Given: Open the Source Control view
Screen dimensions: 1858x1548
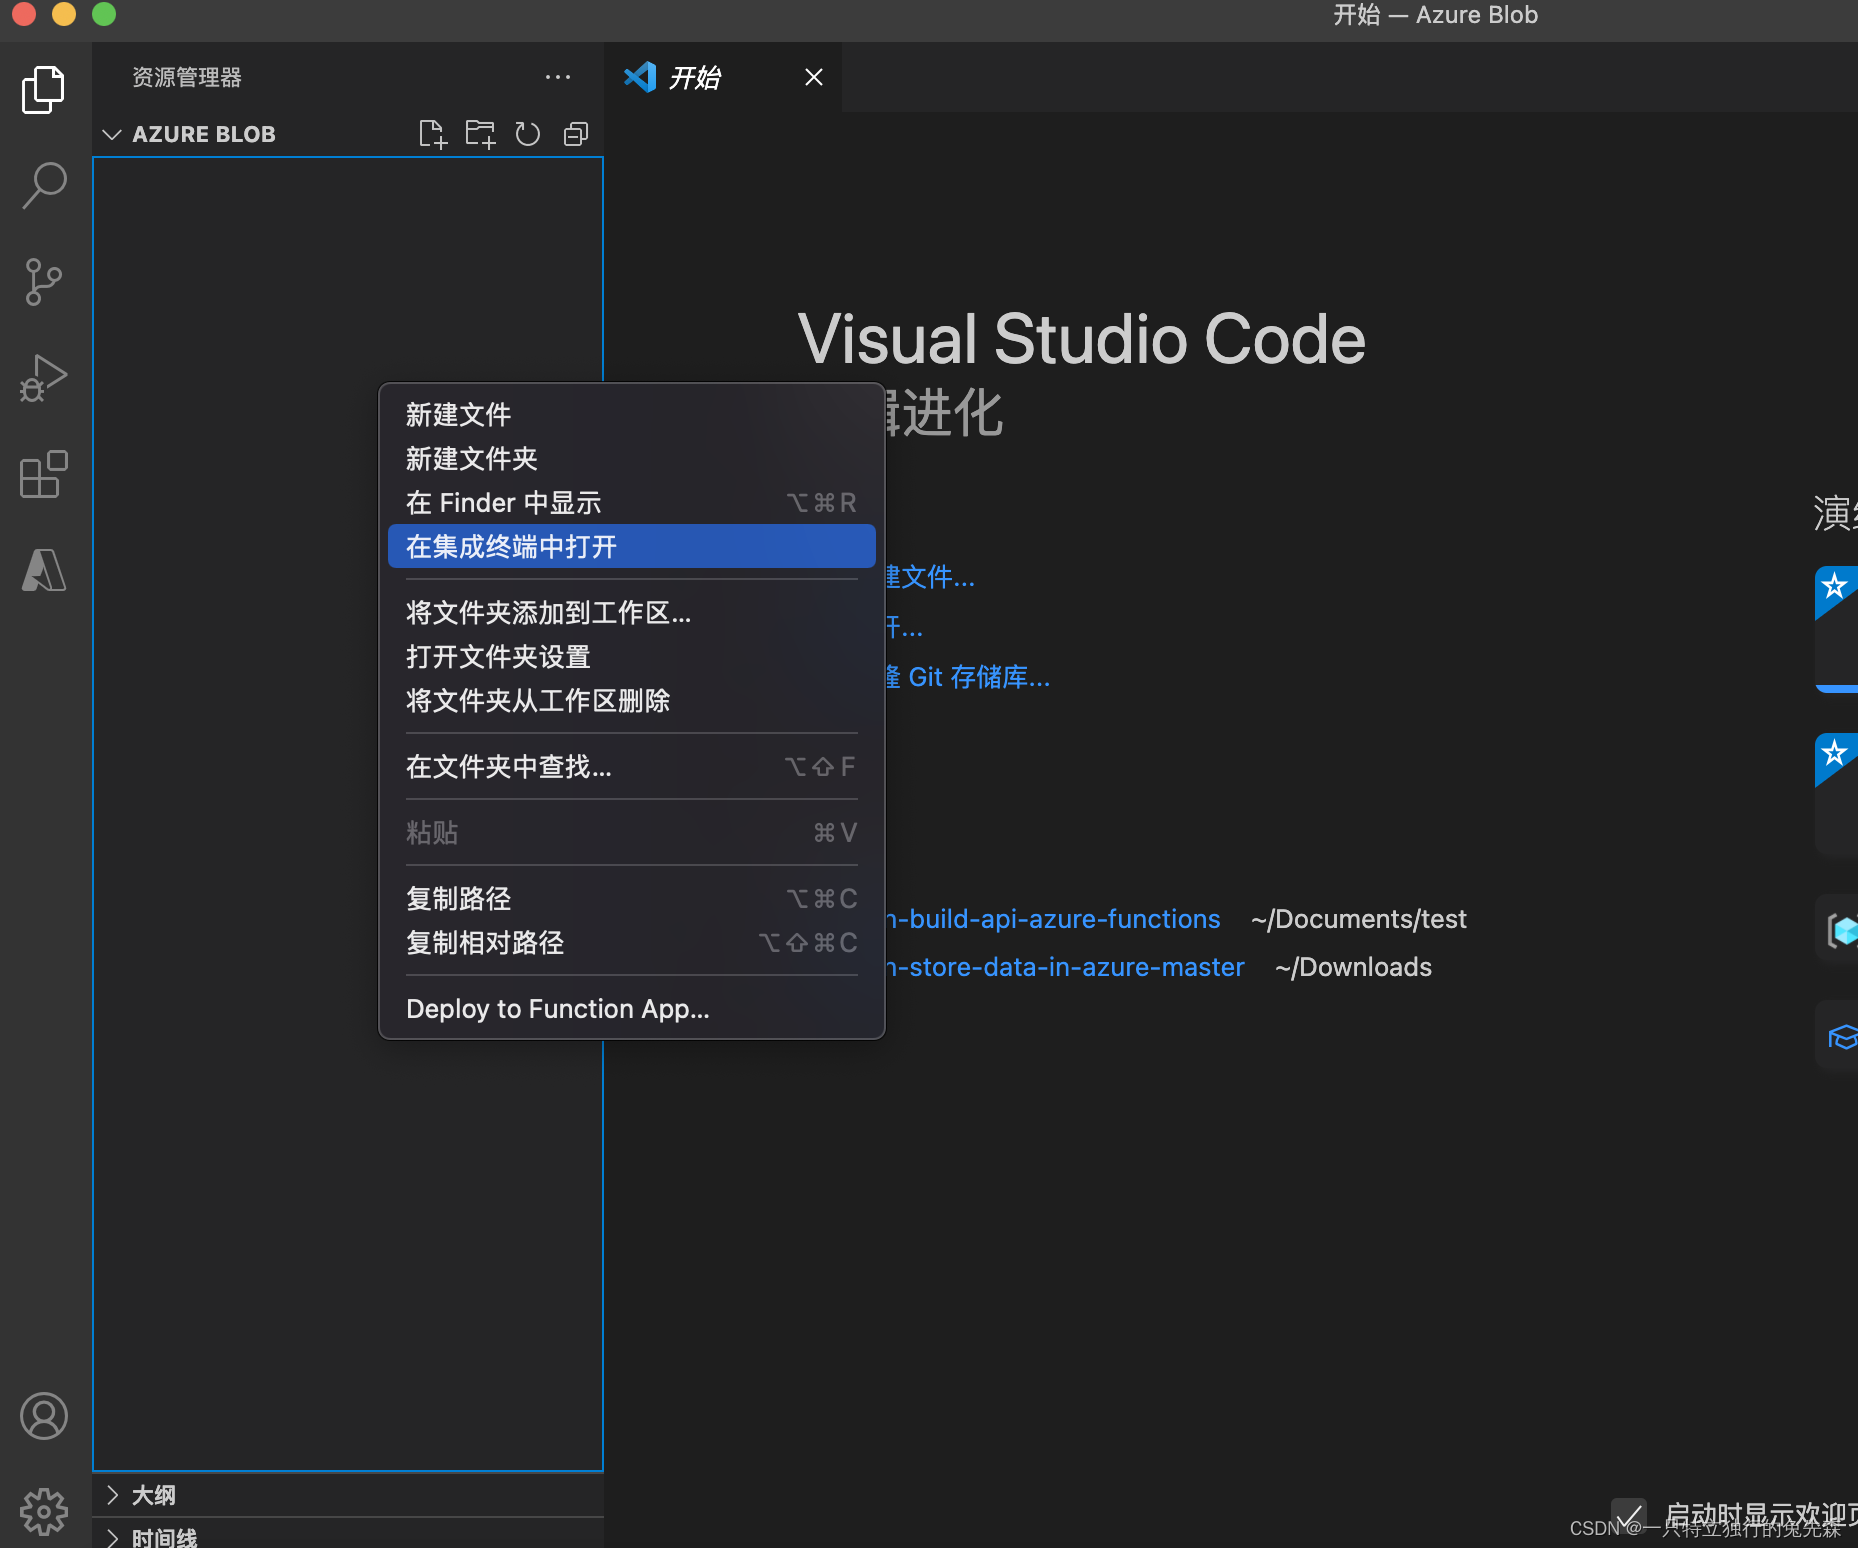Looking at the screenshot, I should (x=44, y=282).
